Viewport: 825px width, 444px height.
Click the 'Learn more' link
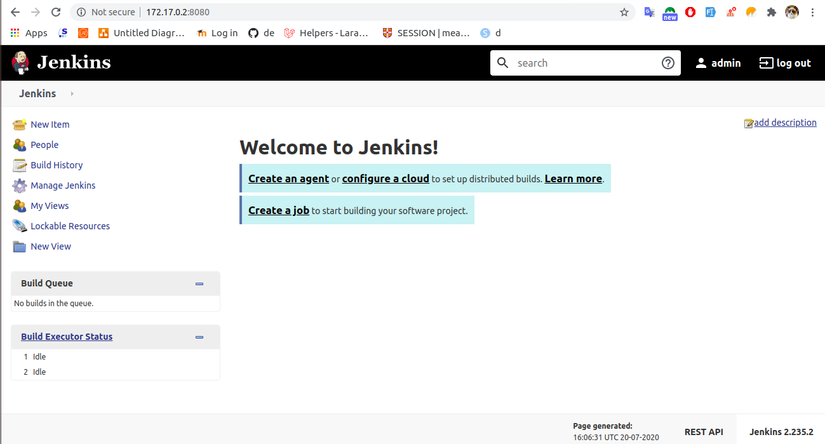pos(573,179)
